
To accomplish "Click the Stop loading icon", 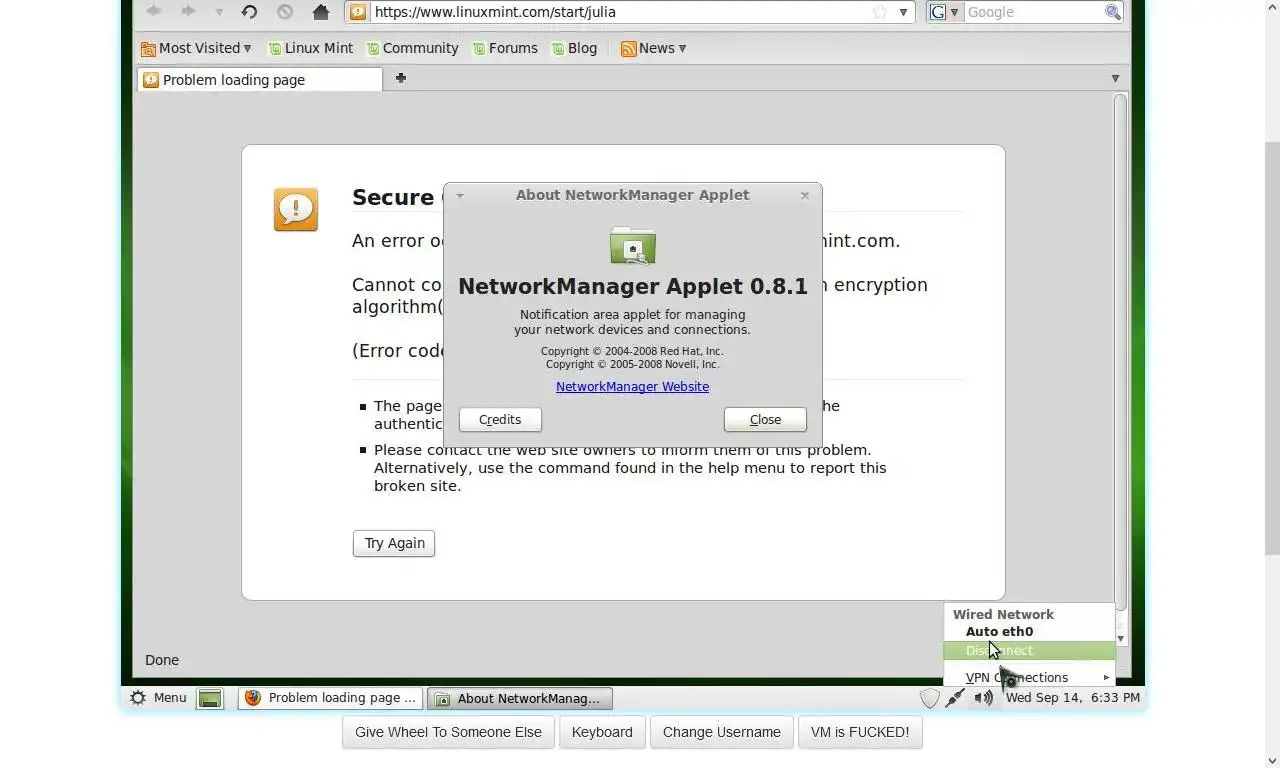I will (x=285, y=12).
